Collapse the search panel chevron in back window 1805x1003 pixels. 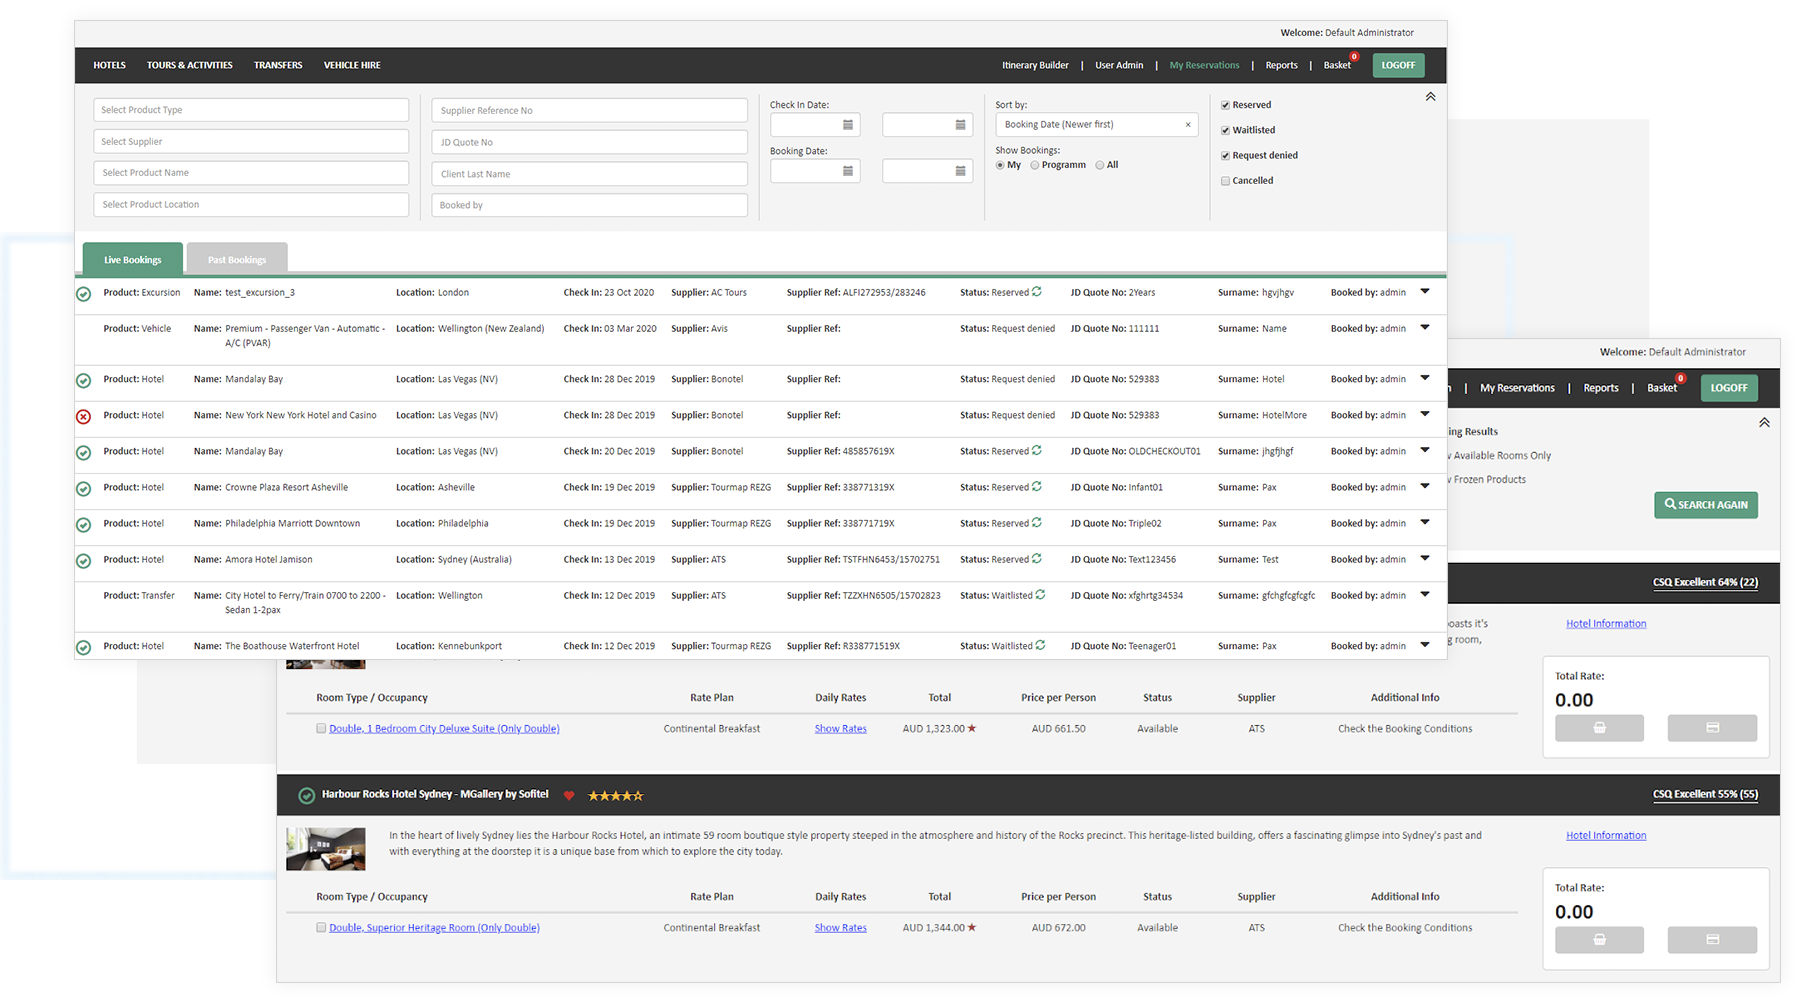pos(1764,422)
